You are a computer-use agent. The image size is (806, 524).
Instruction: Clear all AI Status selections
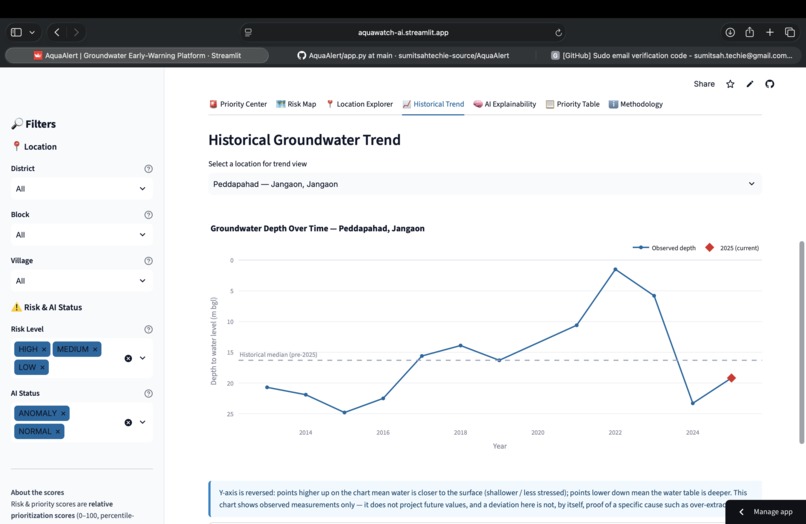pyautogui.click(x=128, y=423)
